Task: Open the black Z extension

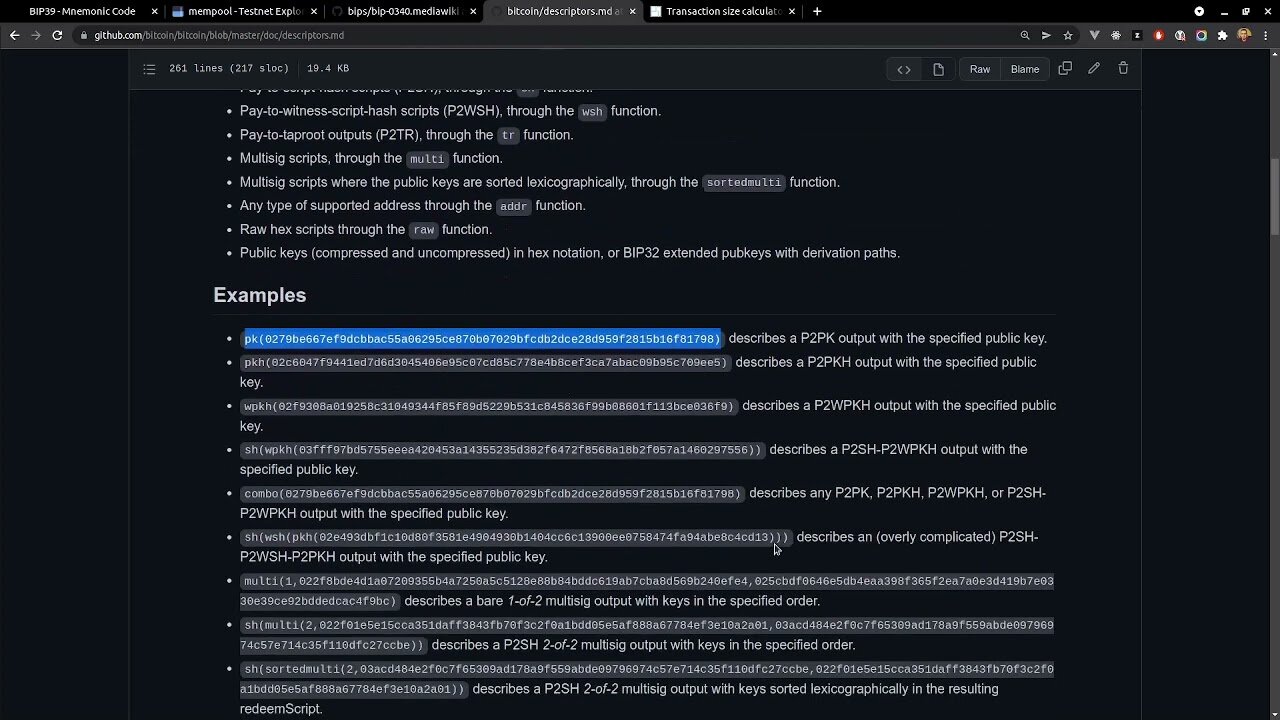Action: pyautogui.click(x=1137, y=35)
